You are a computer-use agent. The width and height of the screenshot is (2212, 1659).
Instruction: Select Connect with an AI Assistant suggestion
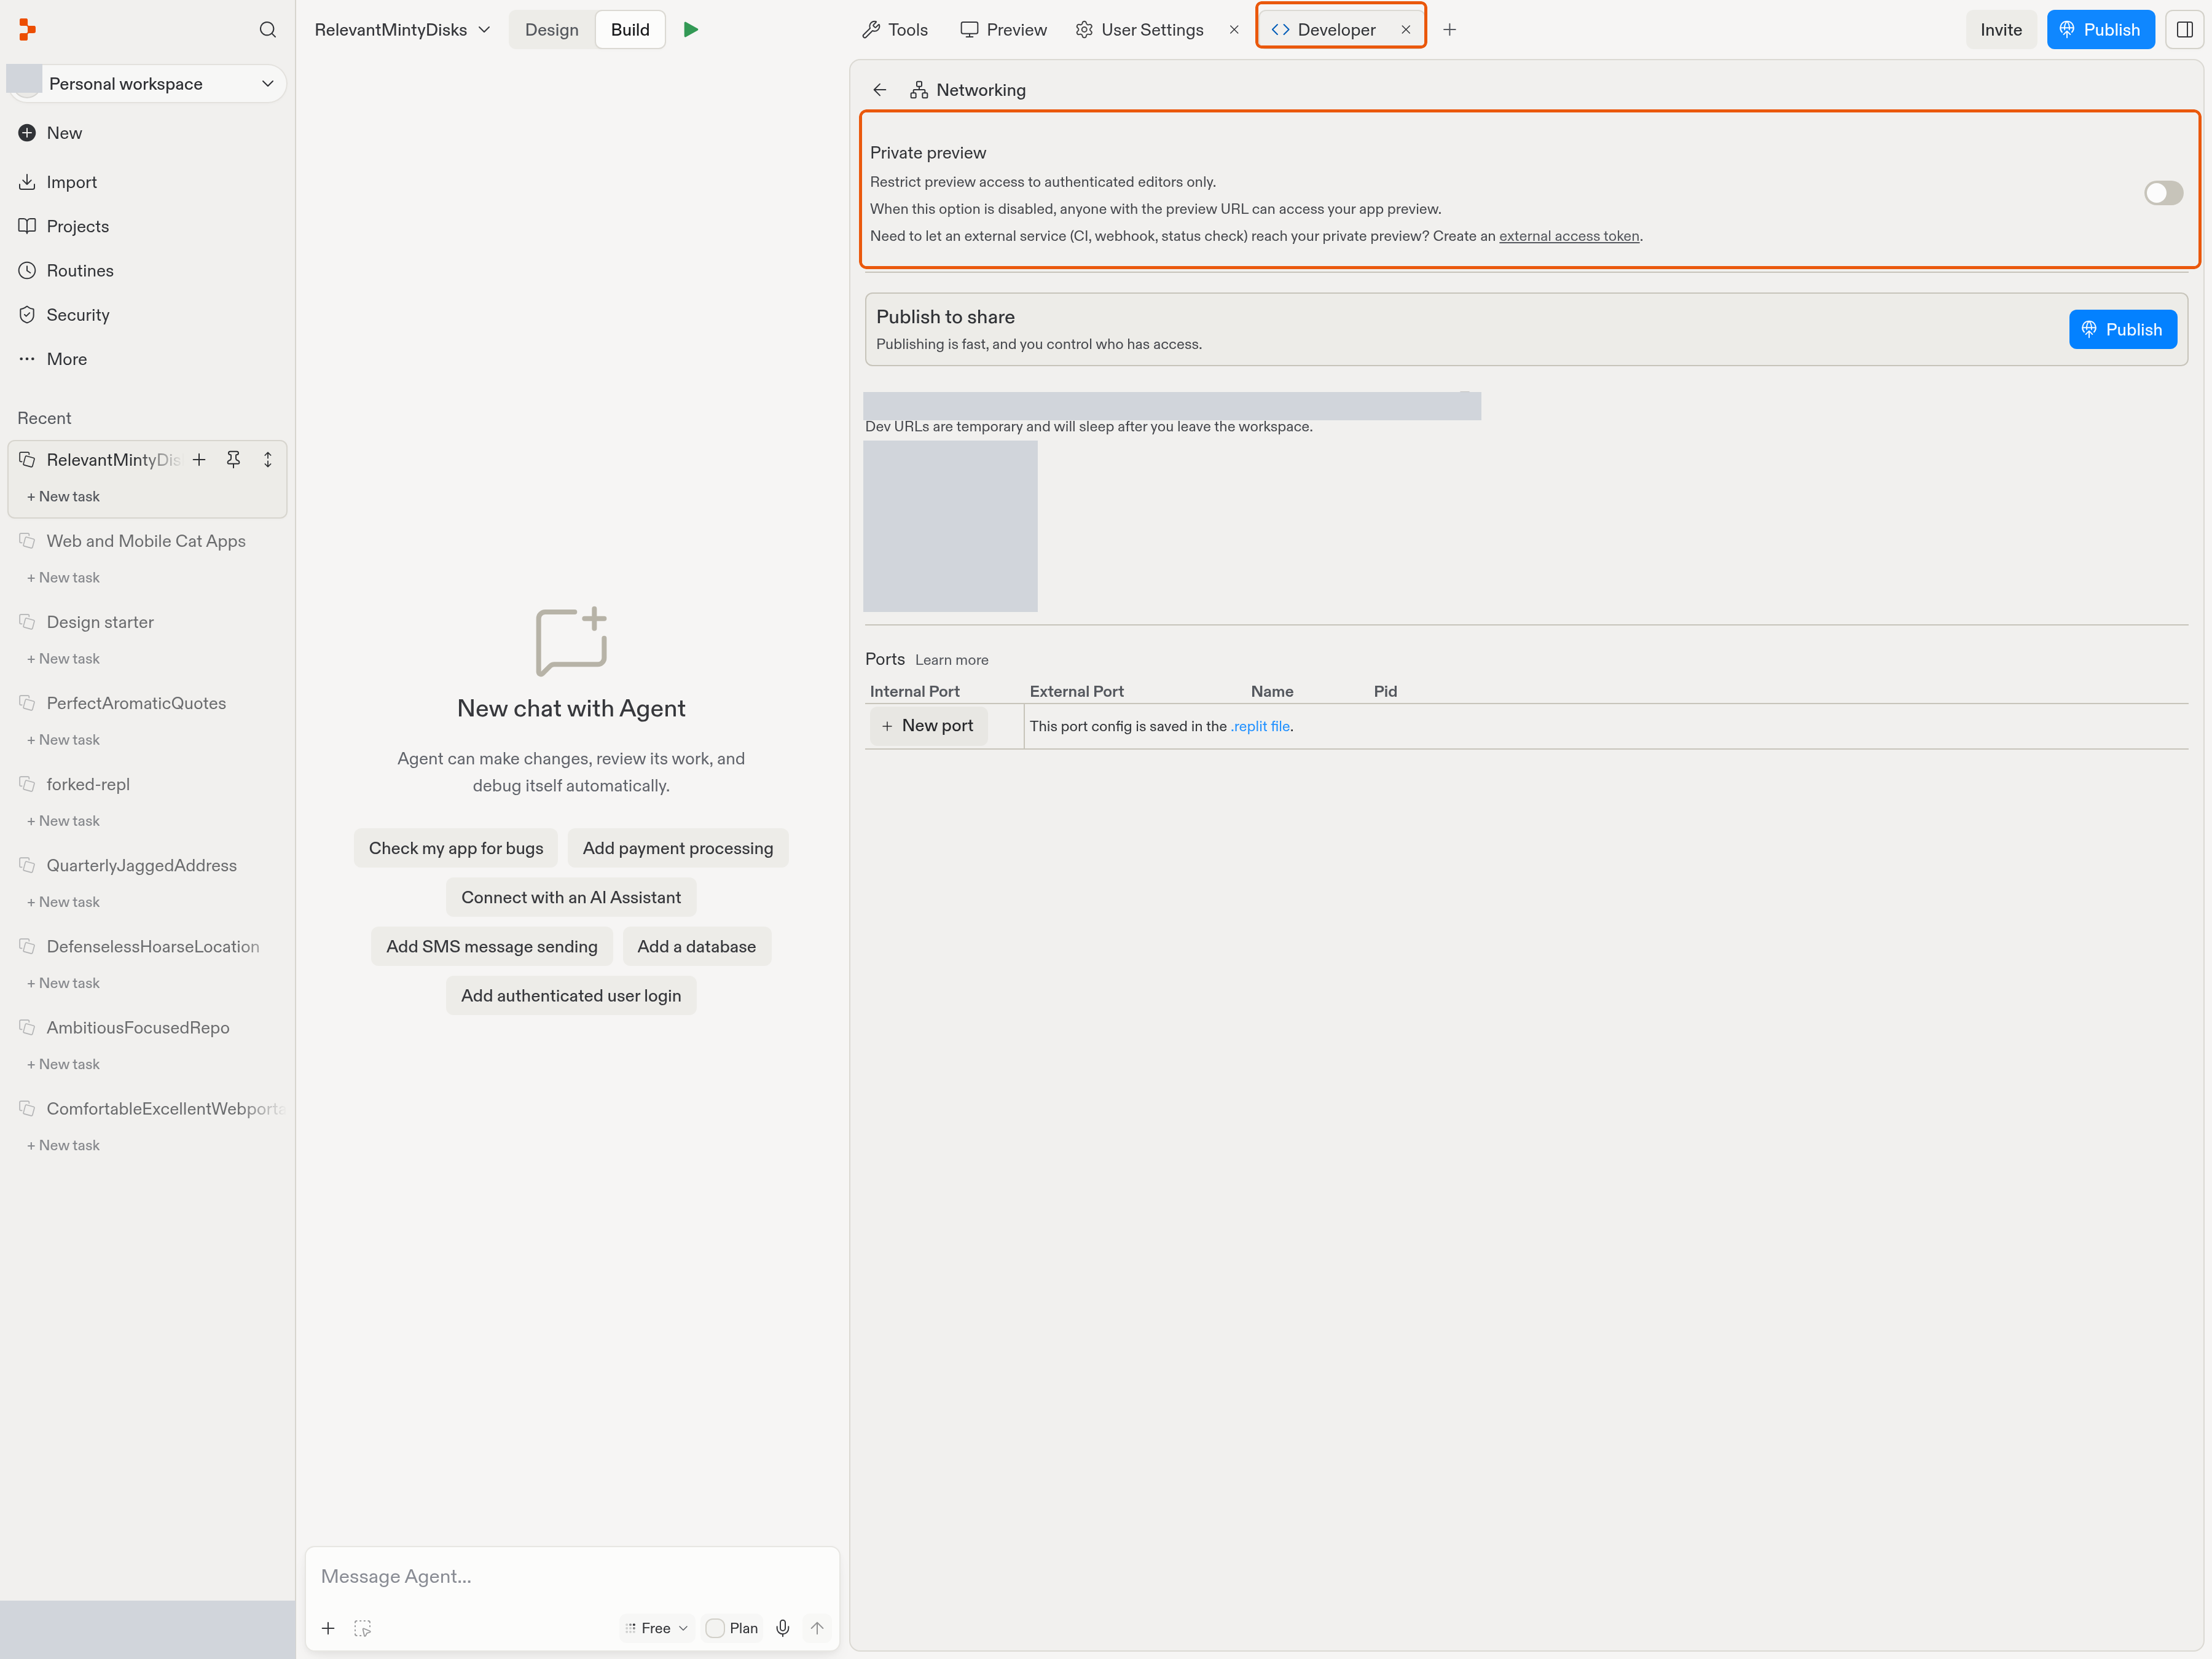[x=571, y=898]
